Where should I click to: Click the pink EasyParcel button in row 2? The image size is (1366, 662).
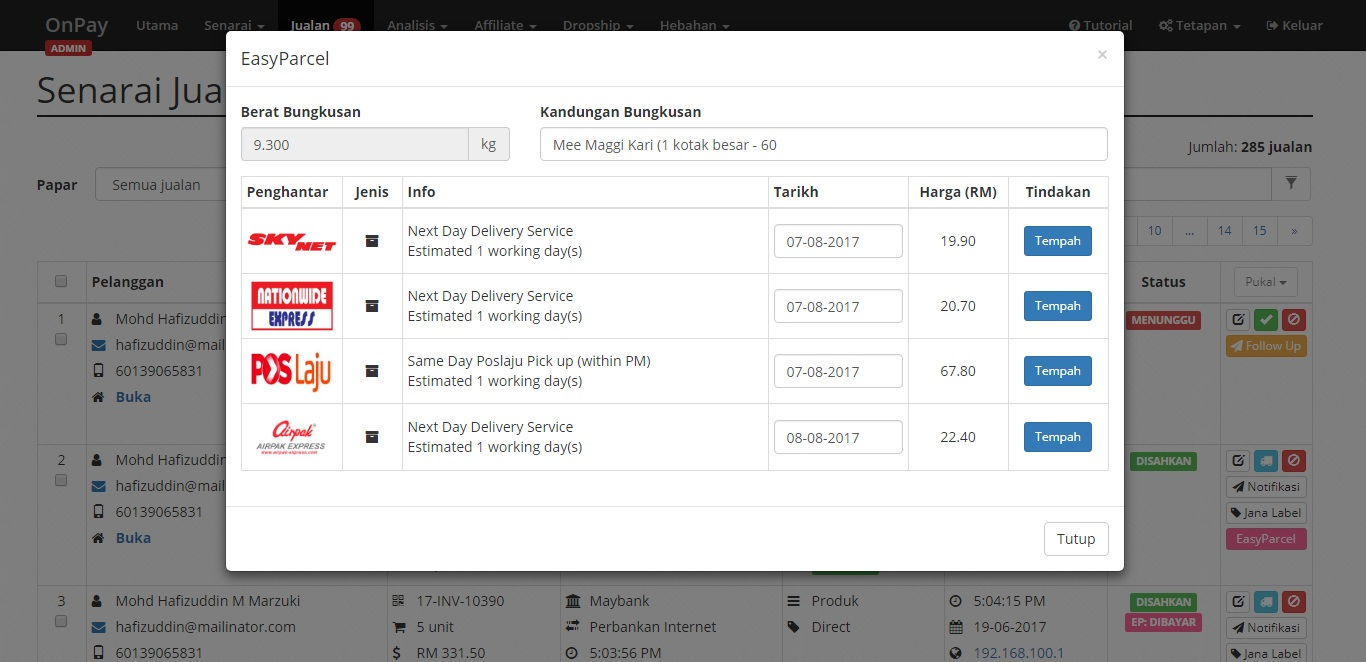tap(1266, 539)
